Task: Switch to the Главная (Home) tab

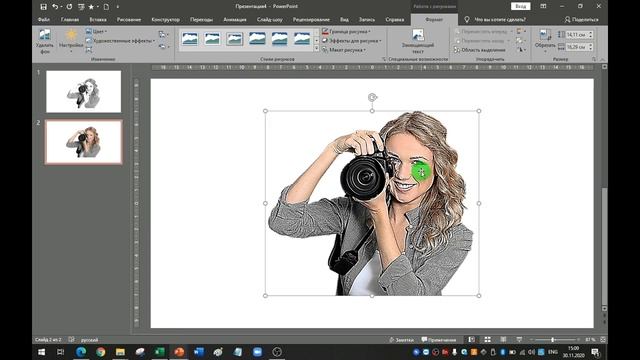Action: (x=70, y=19)
